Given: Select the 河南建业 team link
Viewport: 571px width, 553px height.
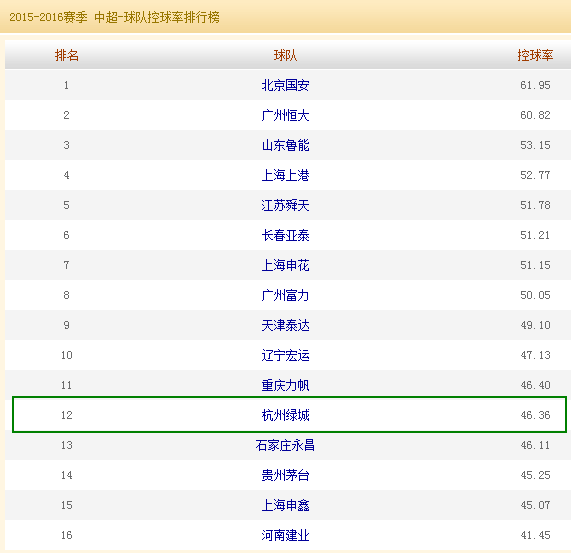Looking at the screenshot, I should click(x=285, y=535).
